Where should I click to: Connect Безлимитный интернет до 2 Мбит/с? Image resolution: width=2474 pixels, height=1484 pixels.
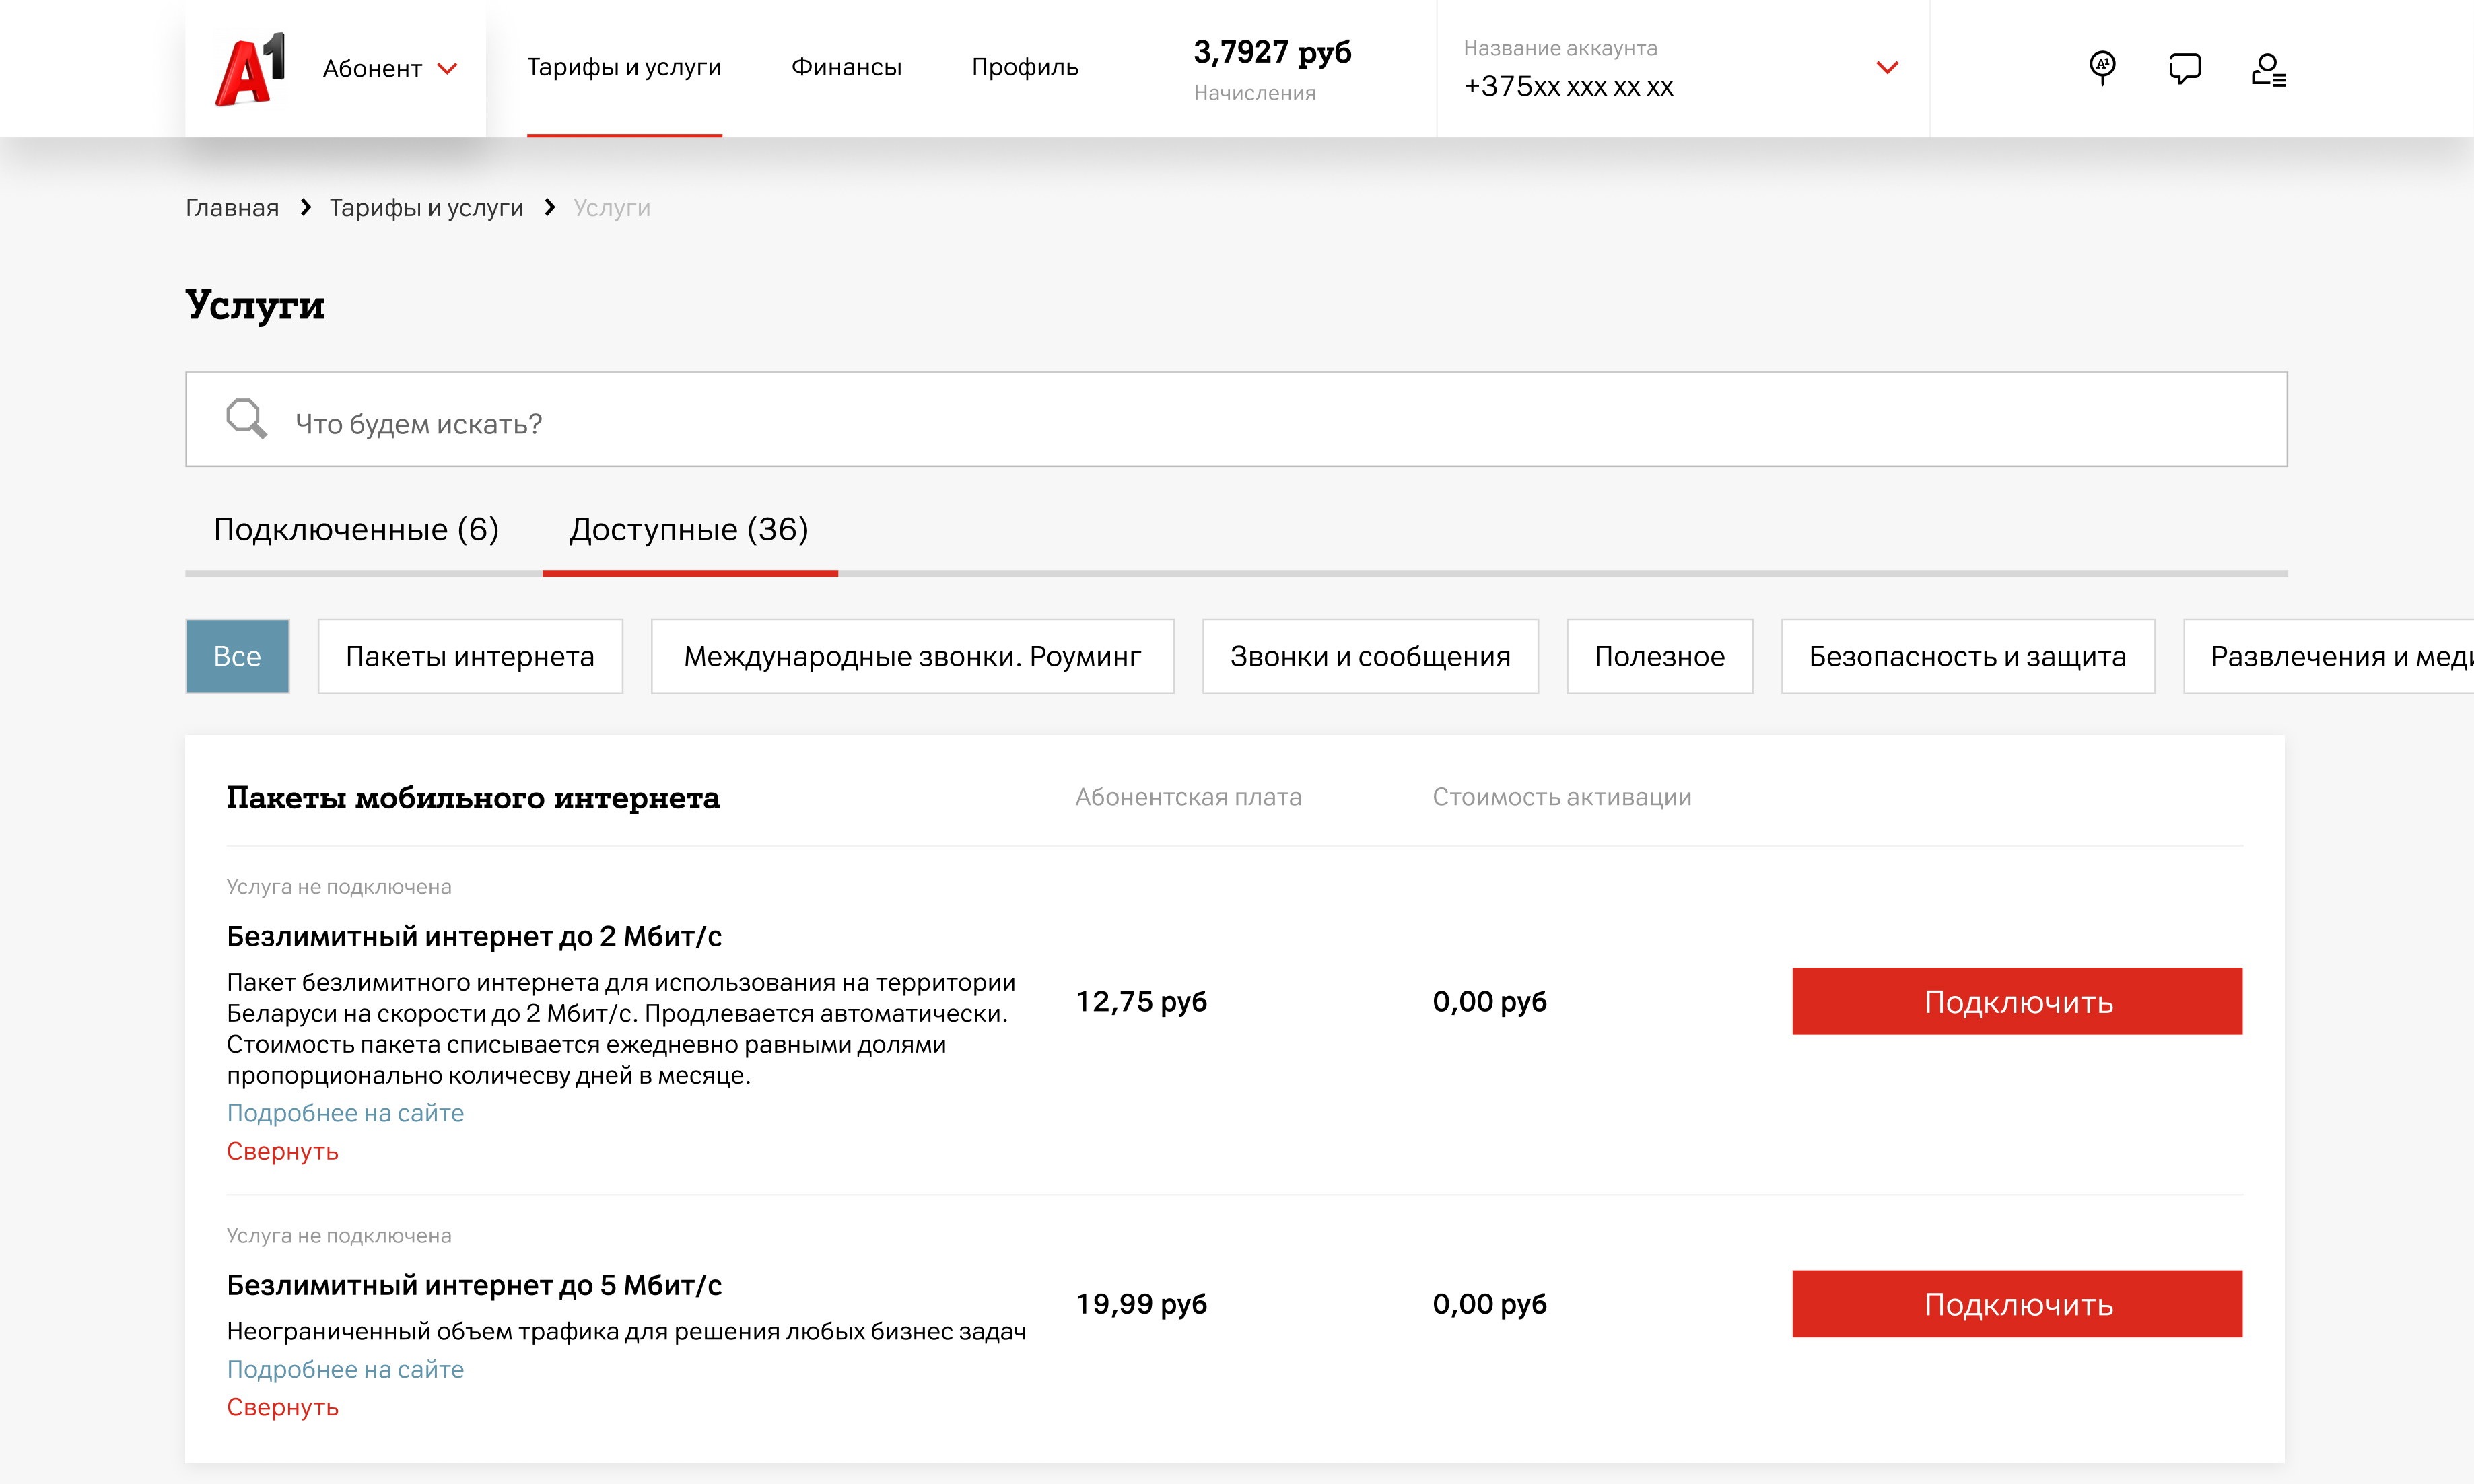click(2016, 1001)
